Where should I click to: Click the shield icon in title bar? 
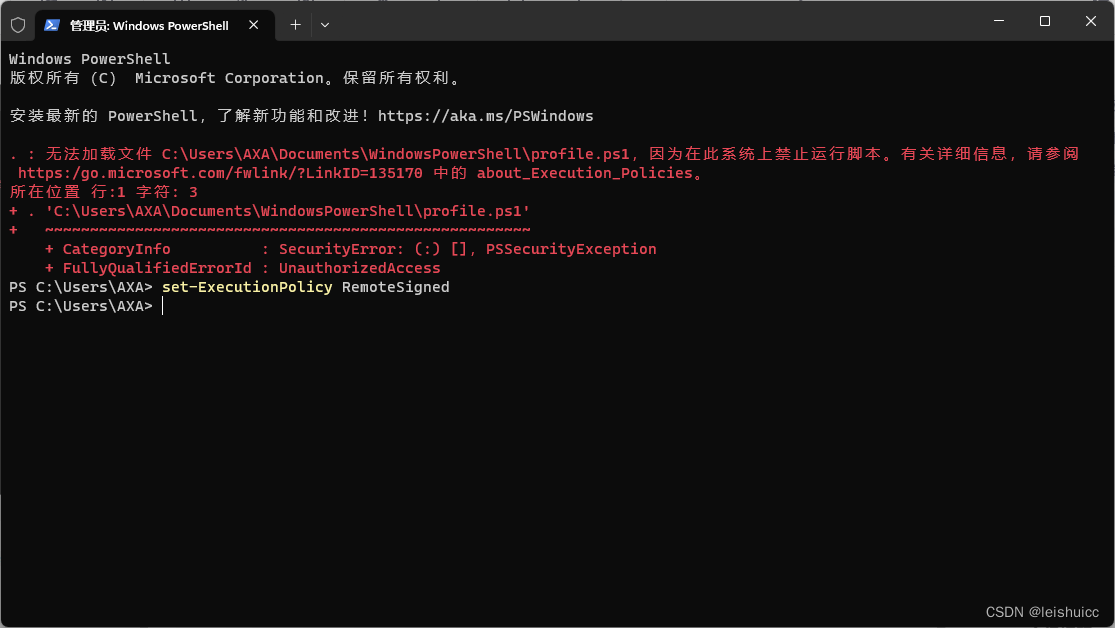click(18, 25)
